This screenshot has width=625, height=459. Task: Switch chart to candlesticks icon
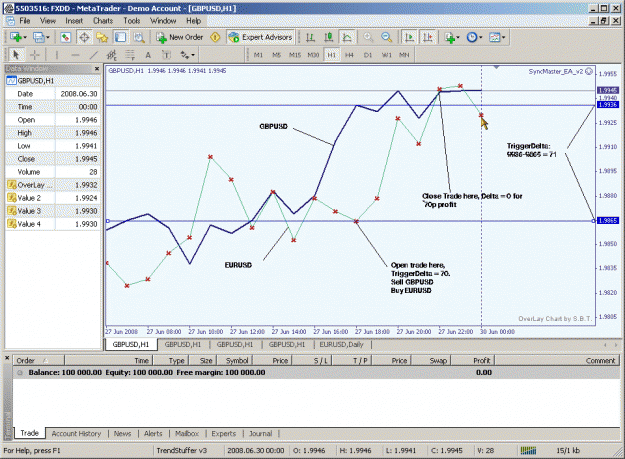328,37
